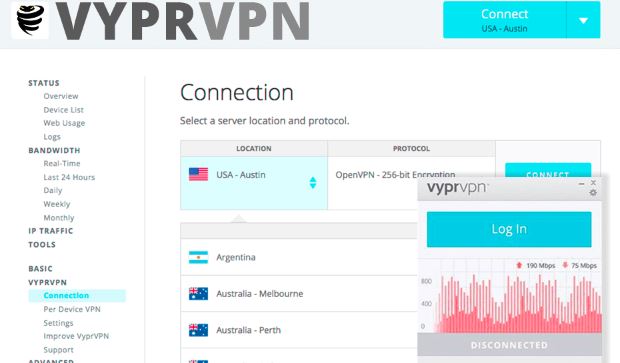Click the LOCATION column header

coord(254,149)
